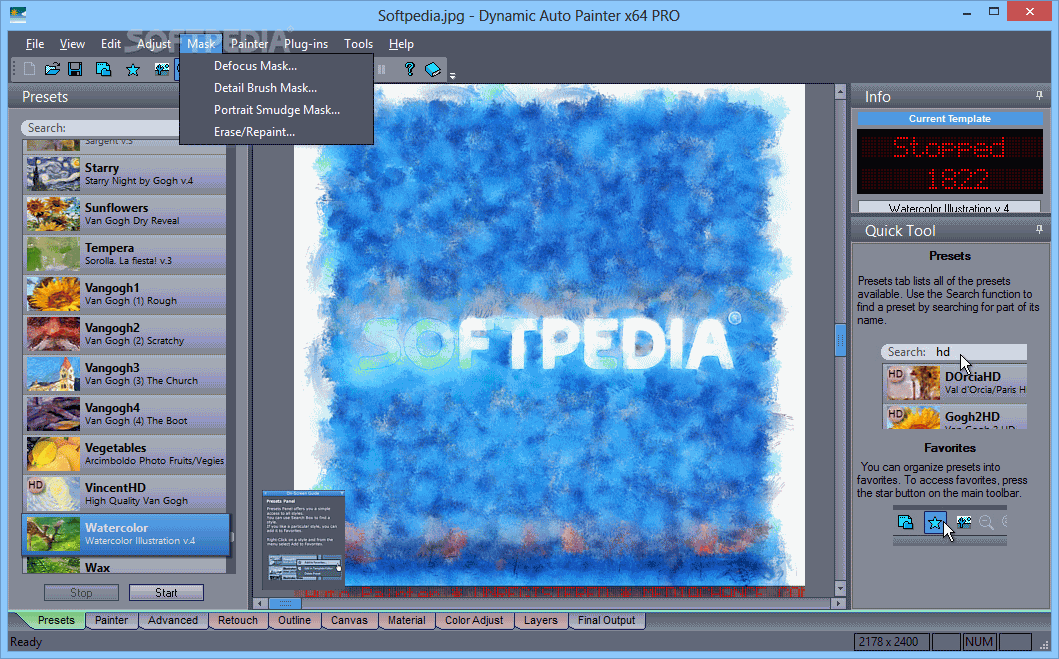1059x659 pixels.
Task: Open help with the question mark icon
Action: (x=409, y=69)
